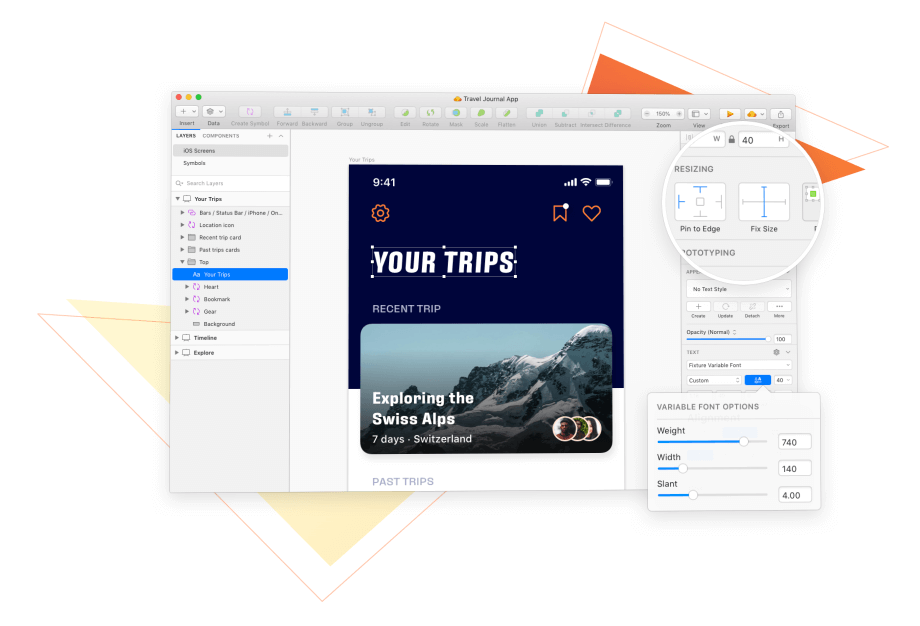This screenshot has width=920, height=626.
Task: Select the Your Trips text layer
Action: click(x=230, y=274)
